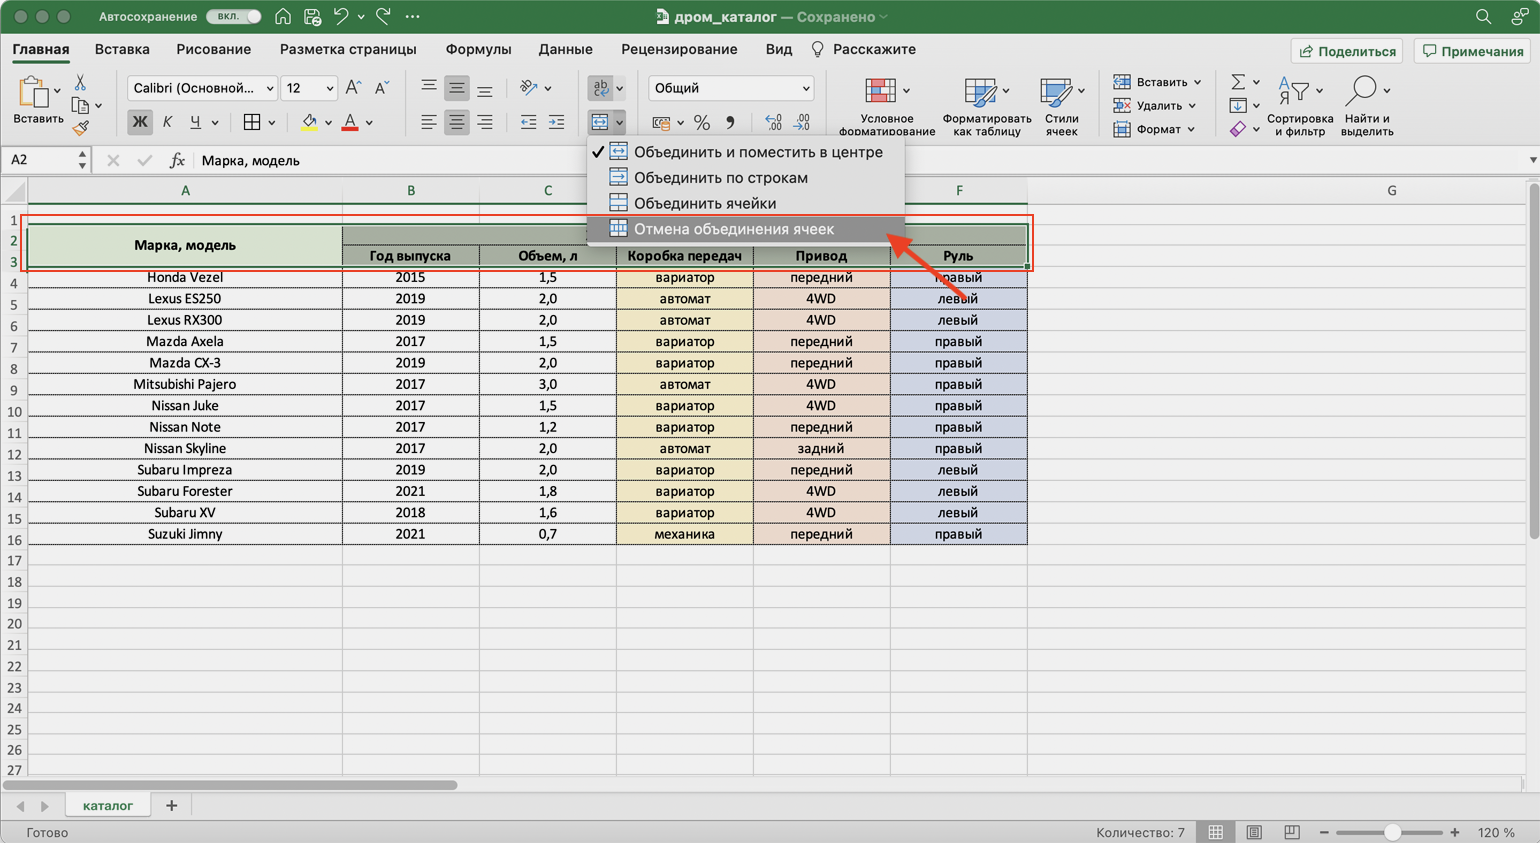Align text to the right
1540x843 pixels.
[x=484, y=122]
